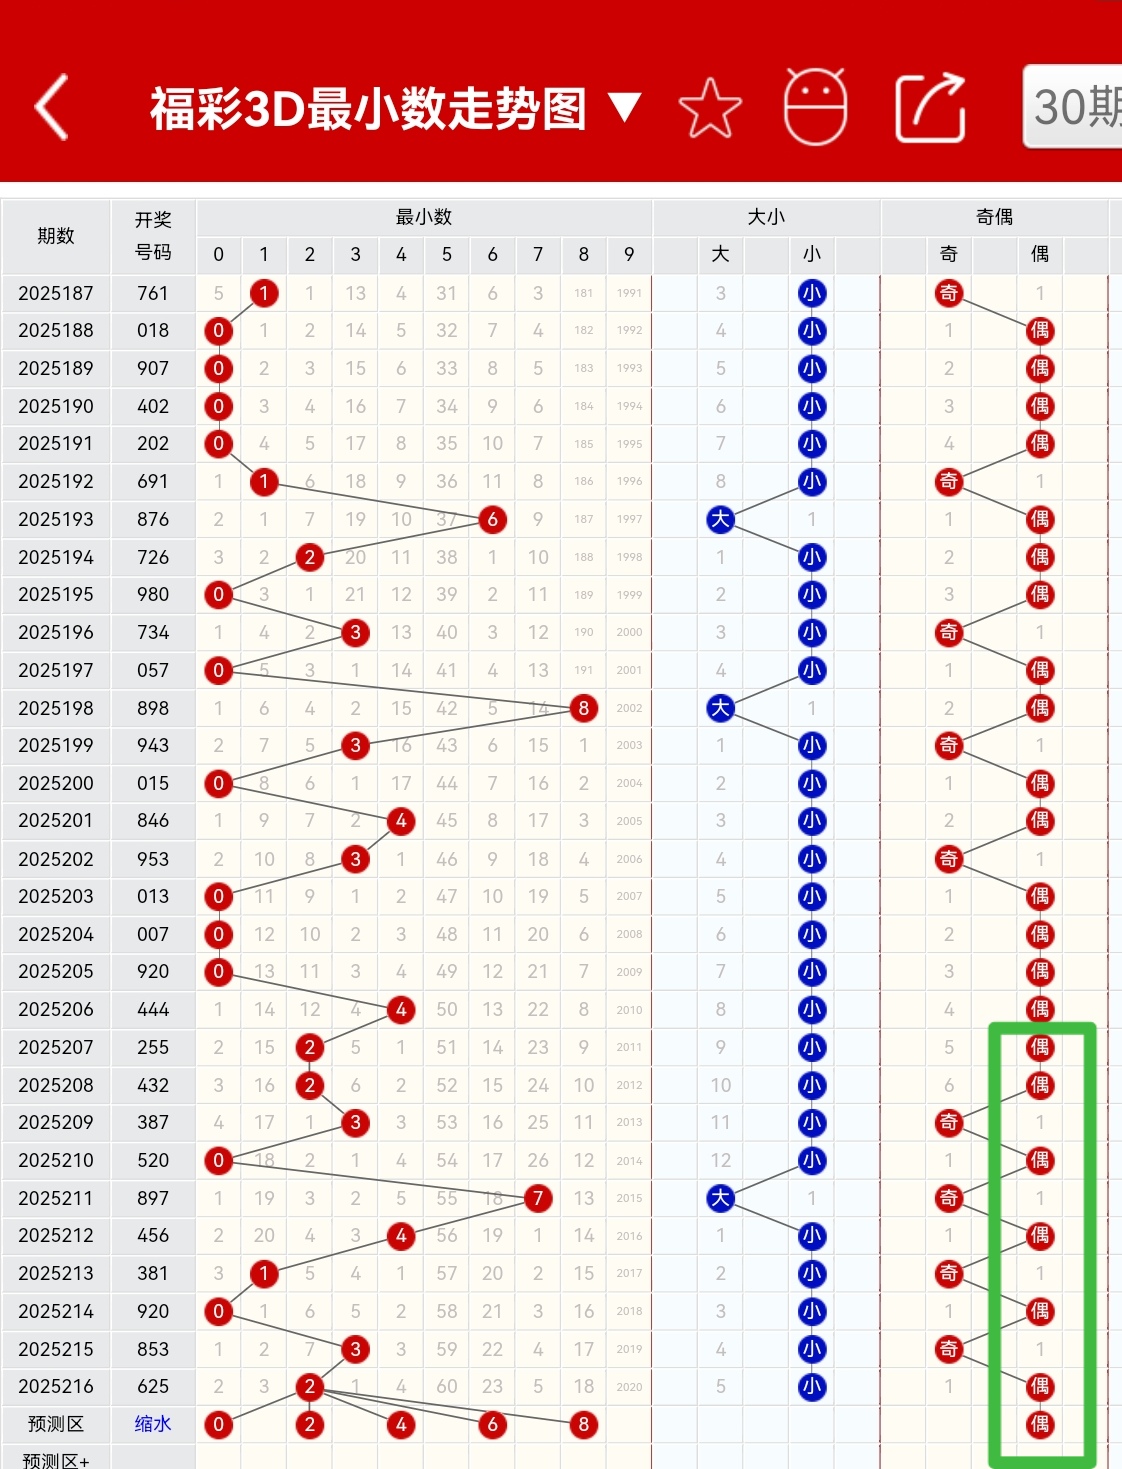Click red ball 0 in row 2025210

coord(219,1160)
